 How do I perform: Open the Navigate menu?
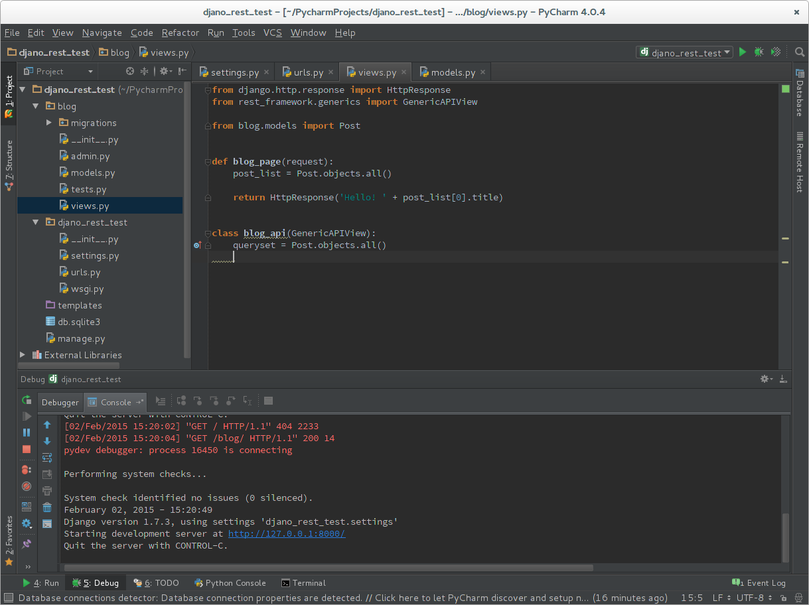coord(102,33)
